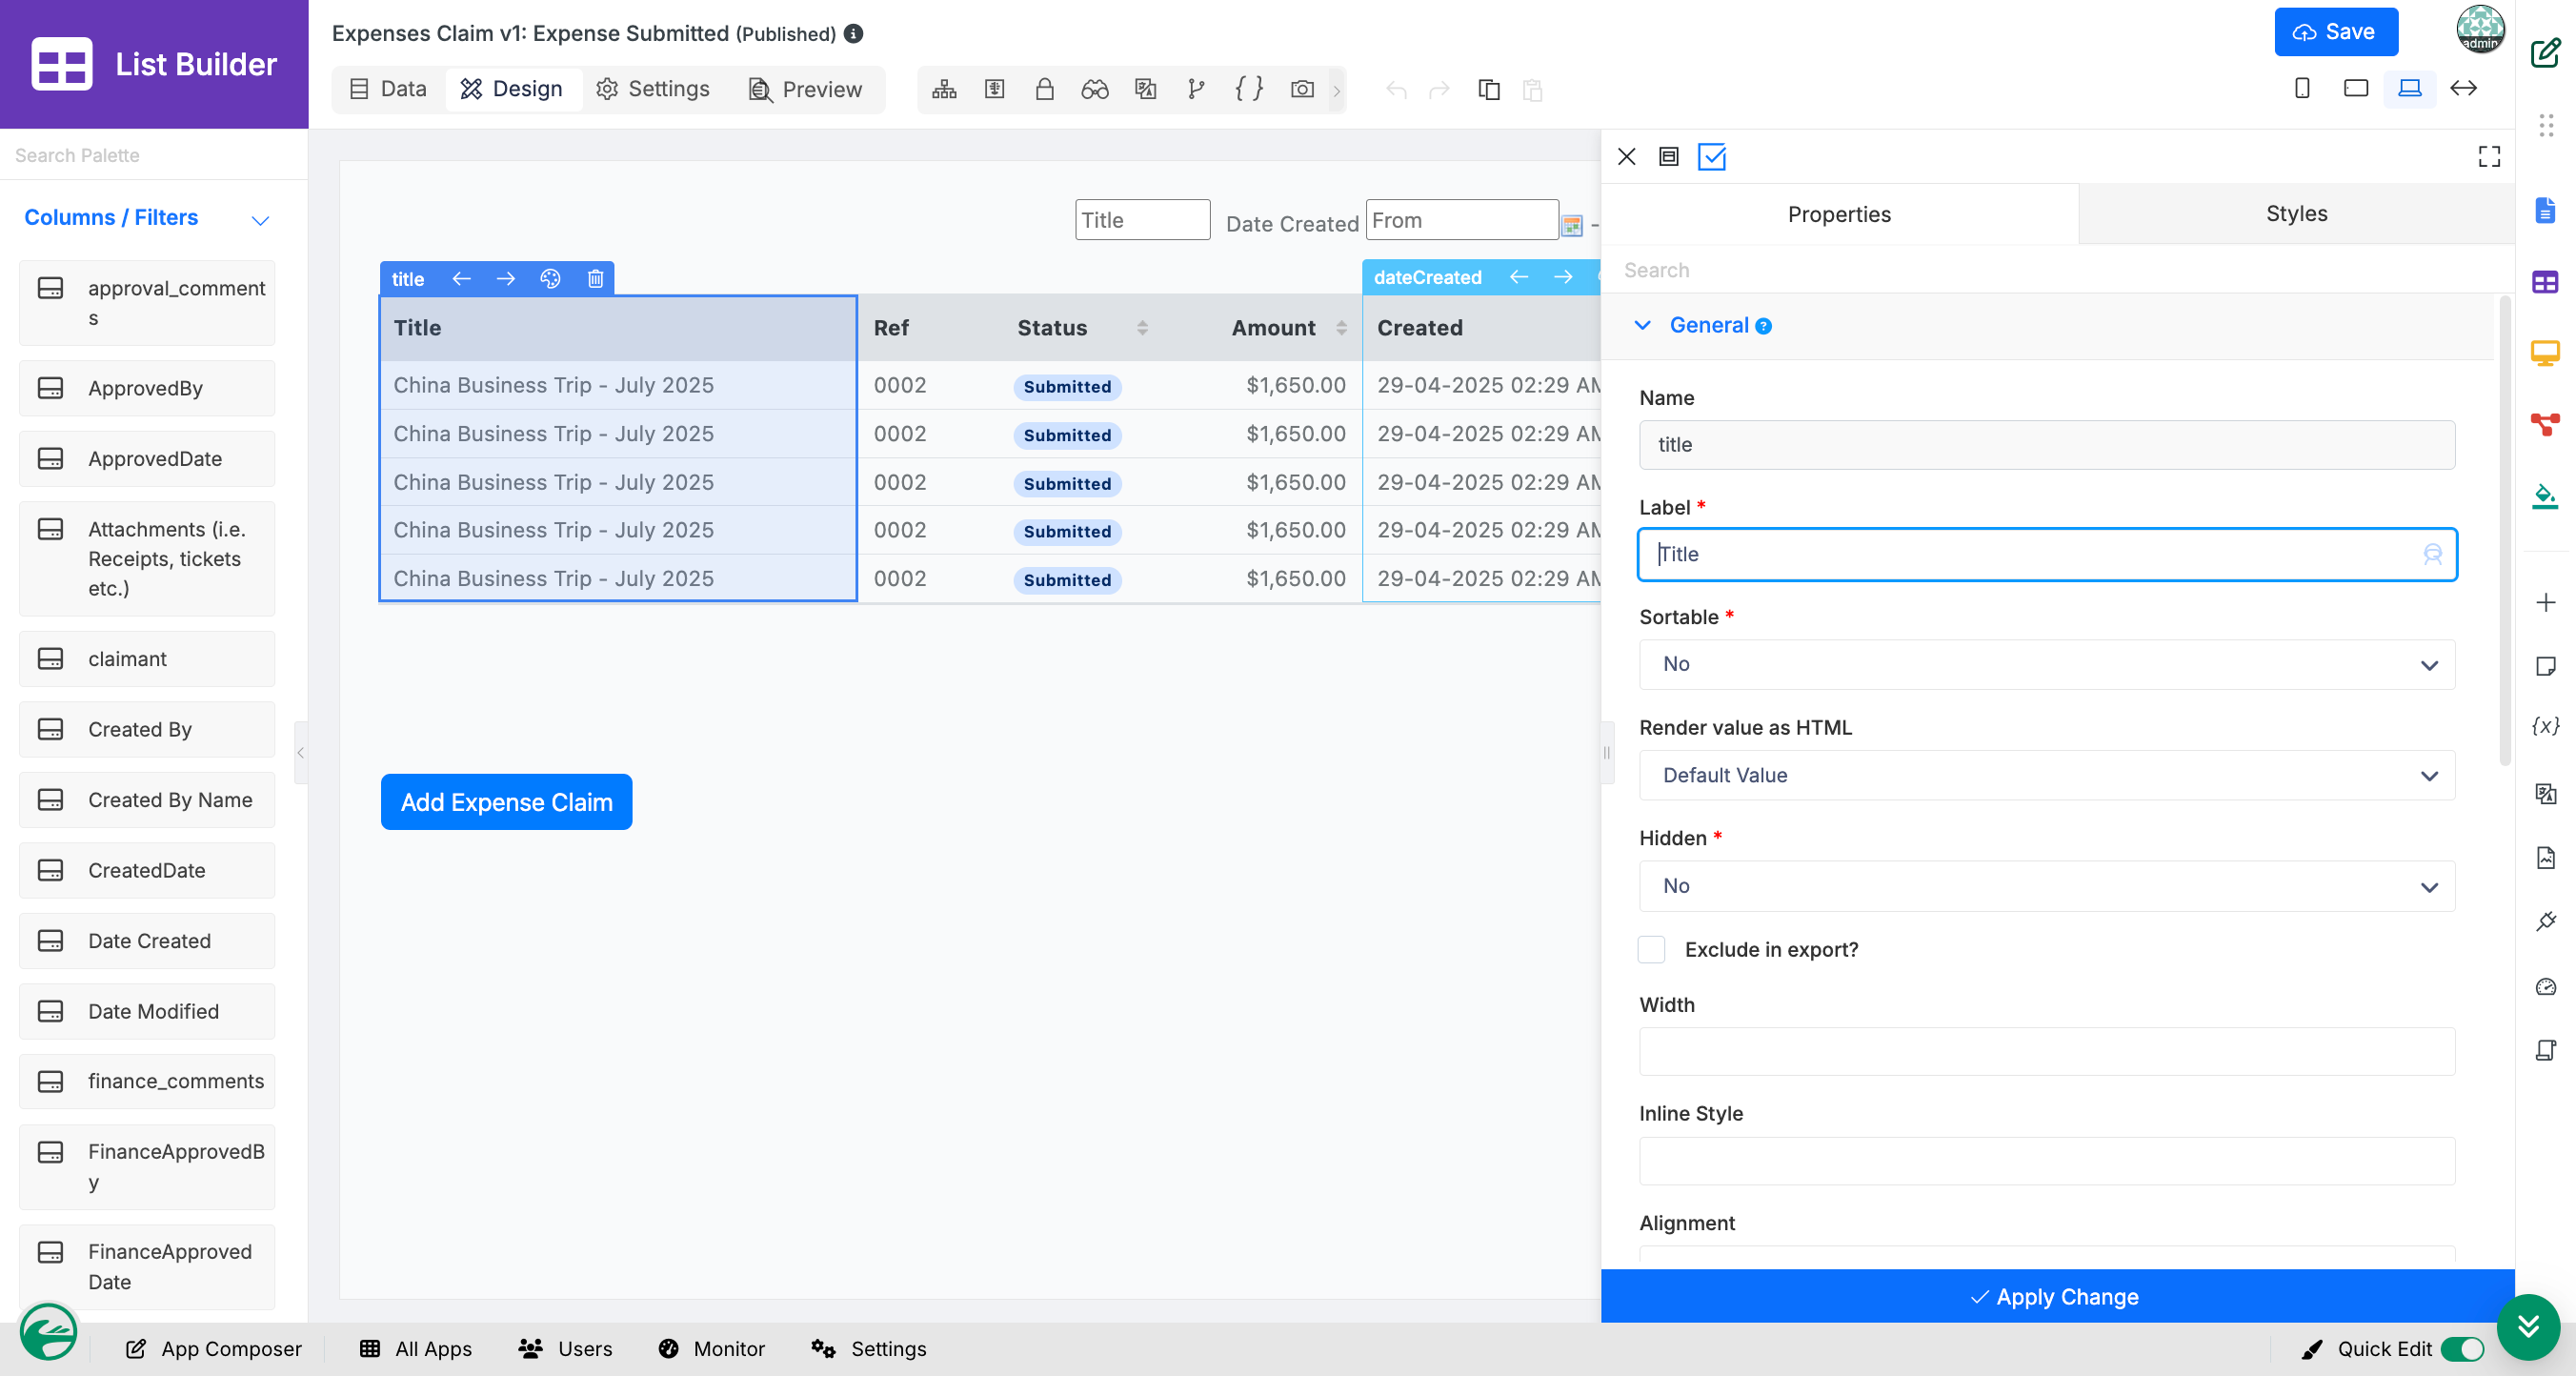
Task: Click the Width input field
Action: (x=2046, y=1051)
